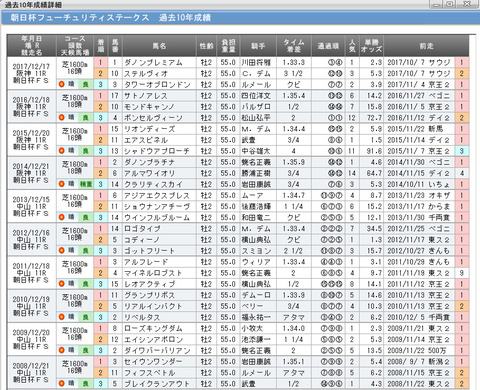
Task: Click the 騎手 column header
Action: coord(258,46)
